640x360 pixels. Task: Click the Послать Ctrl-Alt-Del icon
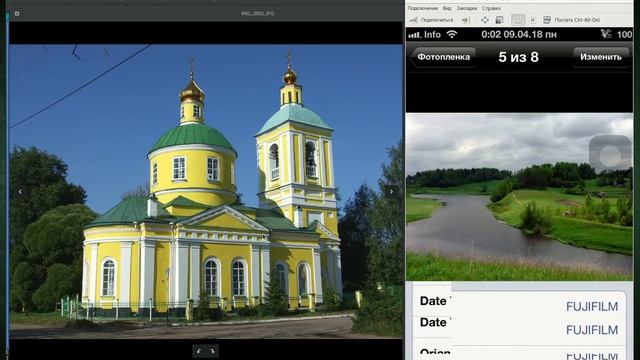[547, 20]
